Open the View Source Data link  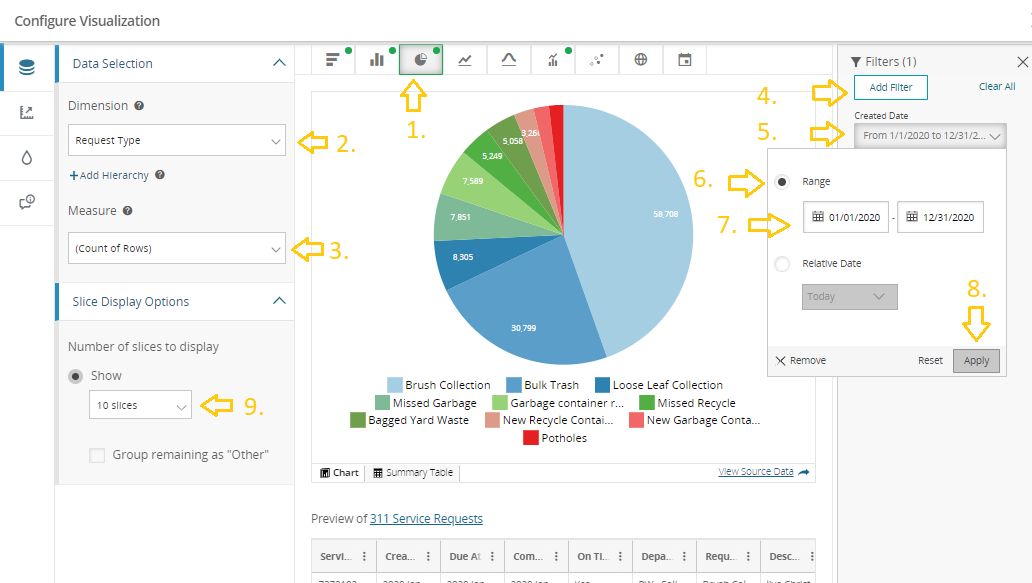point(756,472)
